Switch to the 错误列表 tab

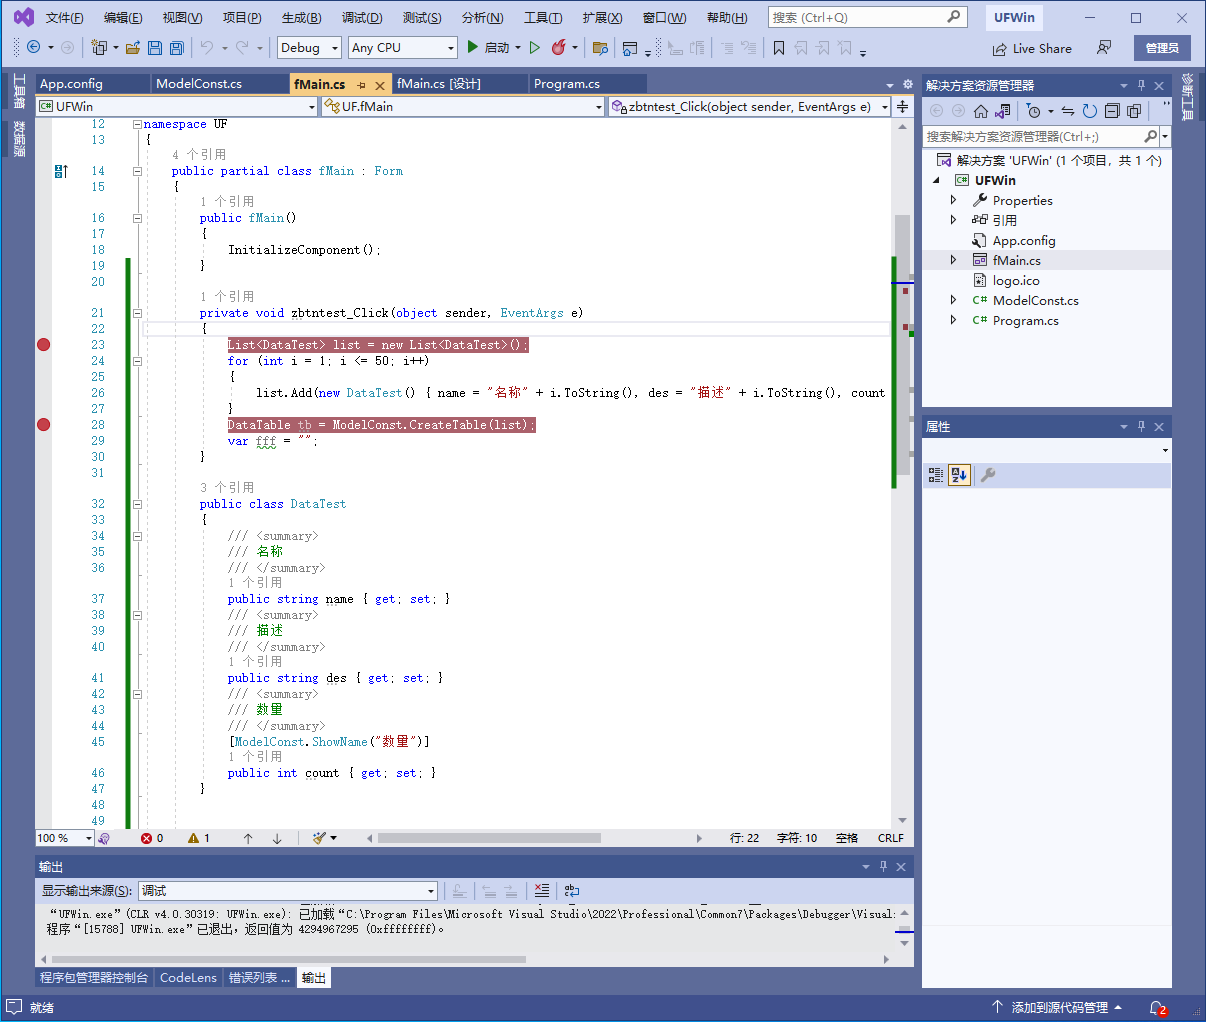click(x=258, y=977)
